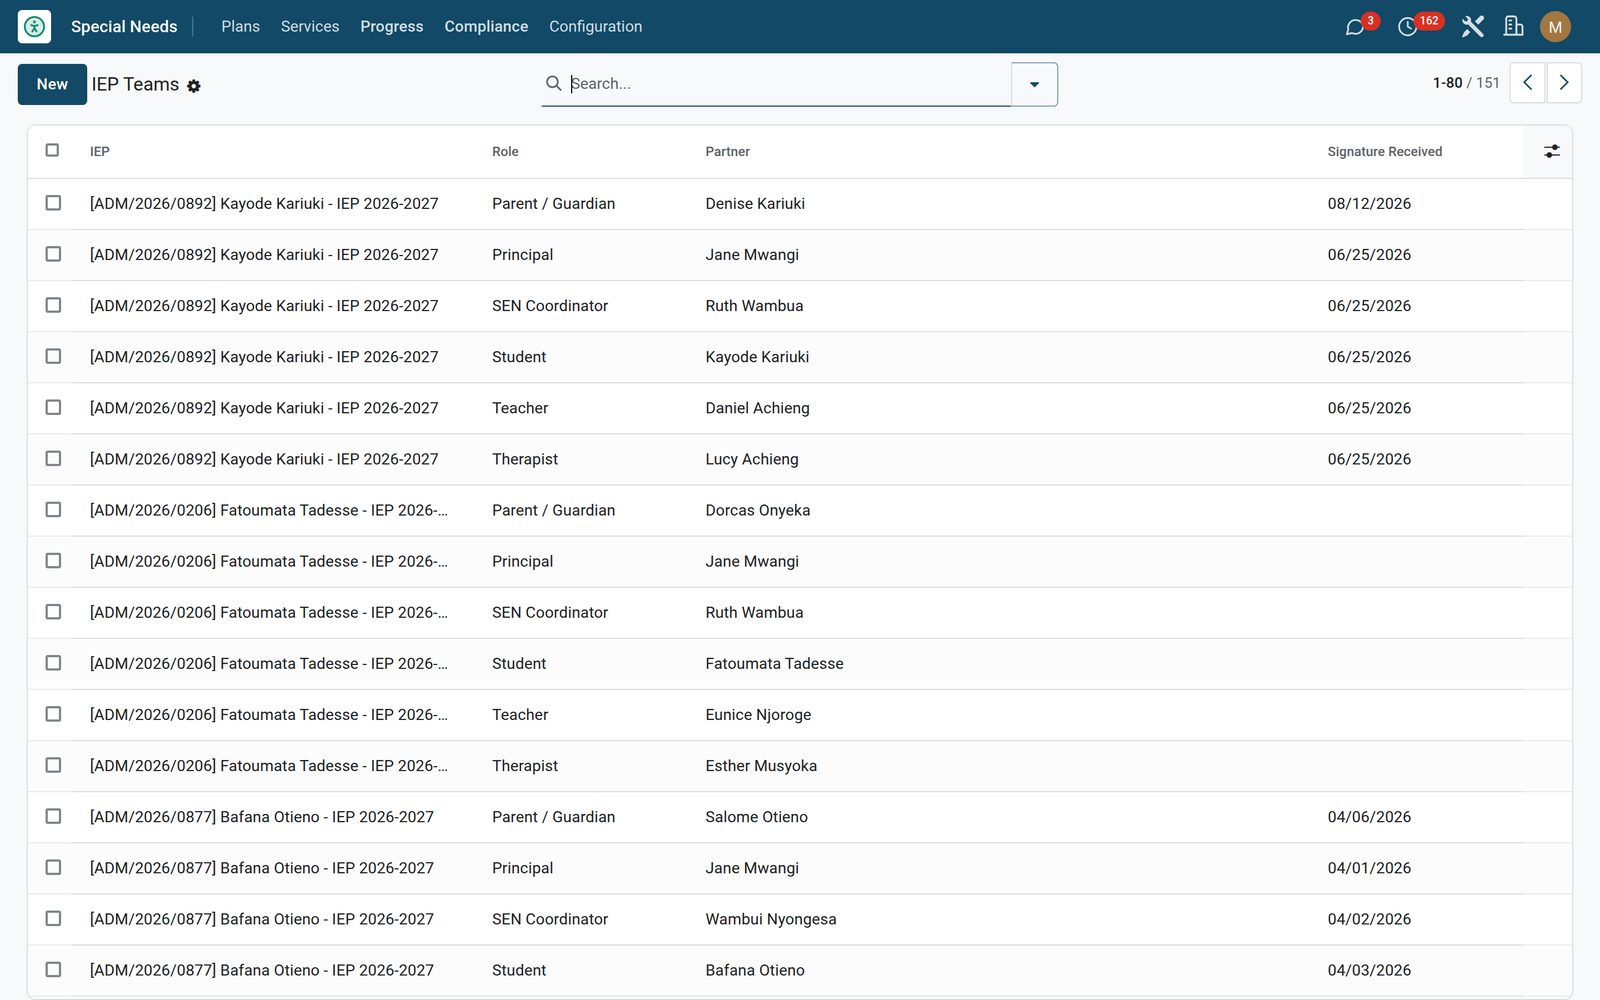Viewport: 1600px width, 1000px height.
Task: Open the Configuration menu
Action: click(595, 26)
